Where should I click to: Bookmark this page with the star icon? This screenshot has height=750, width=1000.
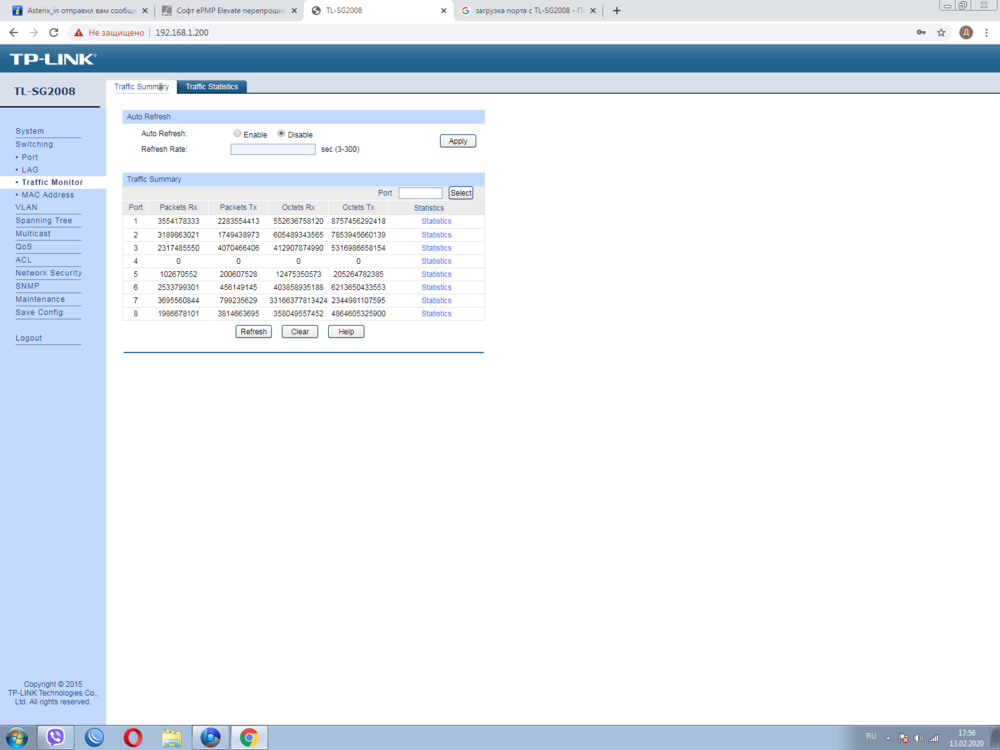click(941, 33)
